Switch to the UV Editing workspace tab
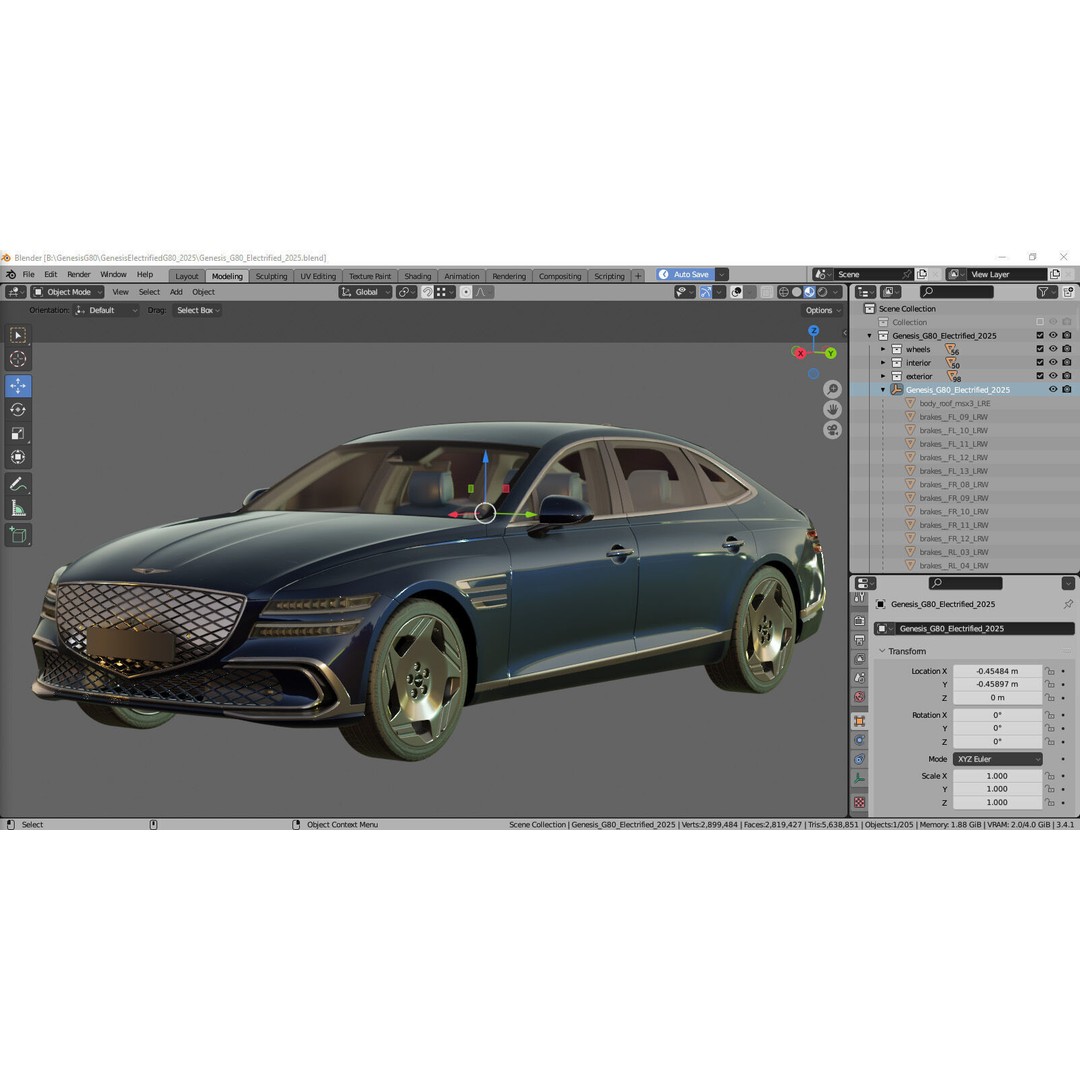The height and width of the screenshot is (1080, 1080). (x=318, y=276)
